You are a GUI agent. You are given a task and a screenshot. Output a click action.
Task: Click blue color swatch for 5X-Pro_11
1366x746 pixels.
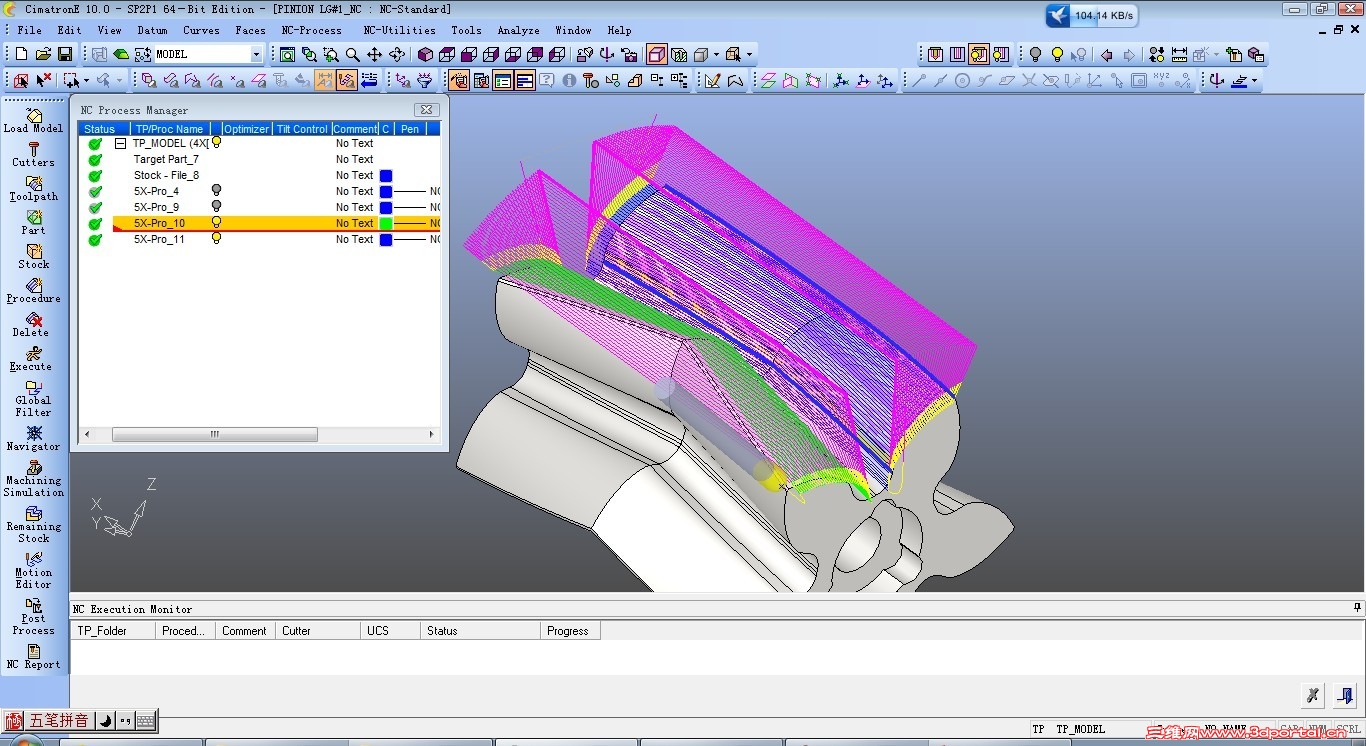point(386,239)
